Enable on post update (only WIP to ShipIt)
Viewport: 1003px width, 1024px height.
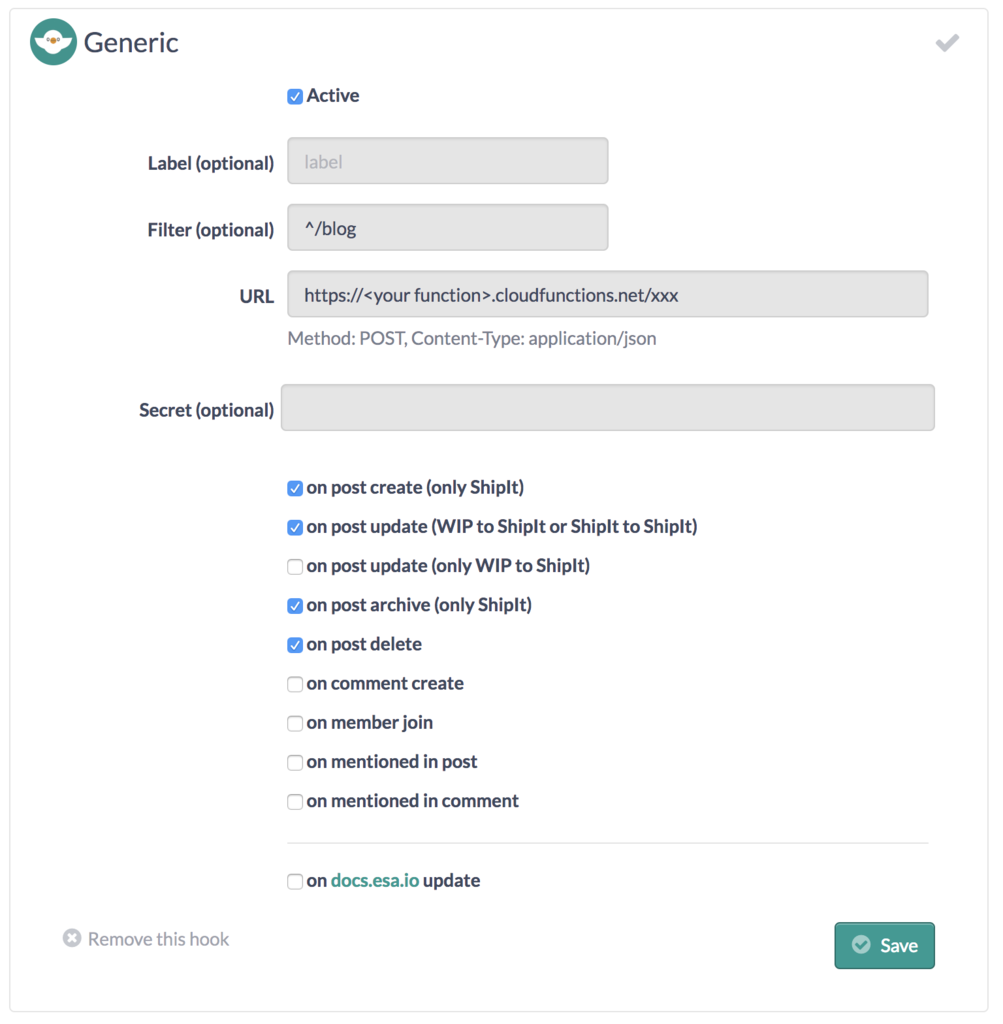point(295,566)
